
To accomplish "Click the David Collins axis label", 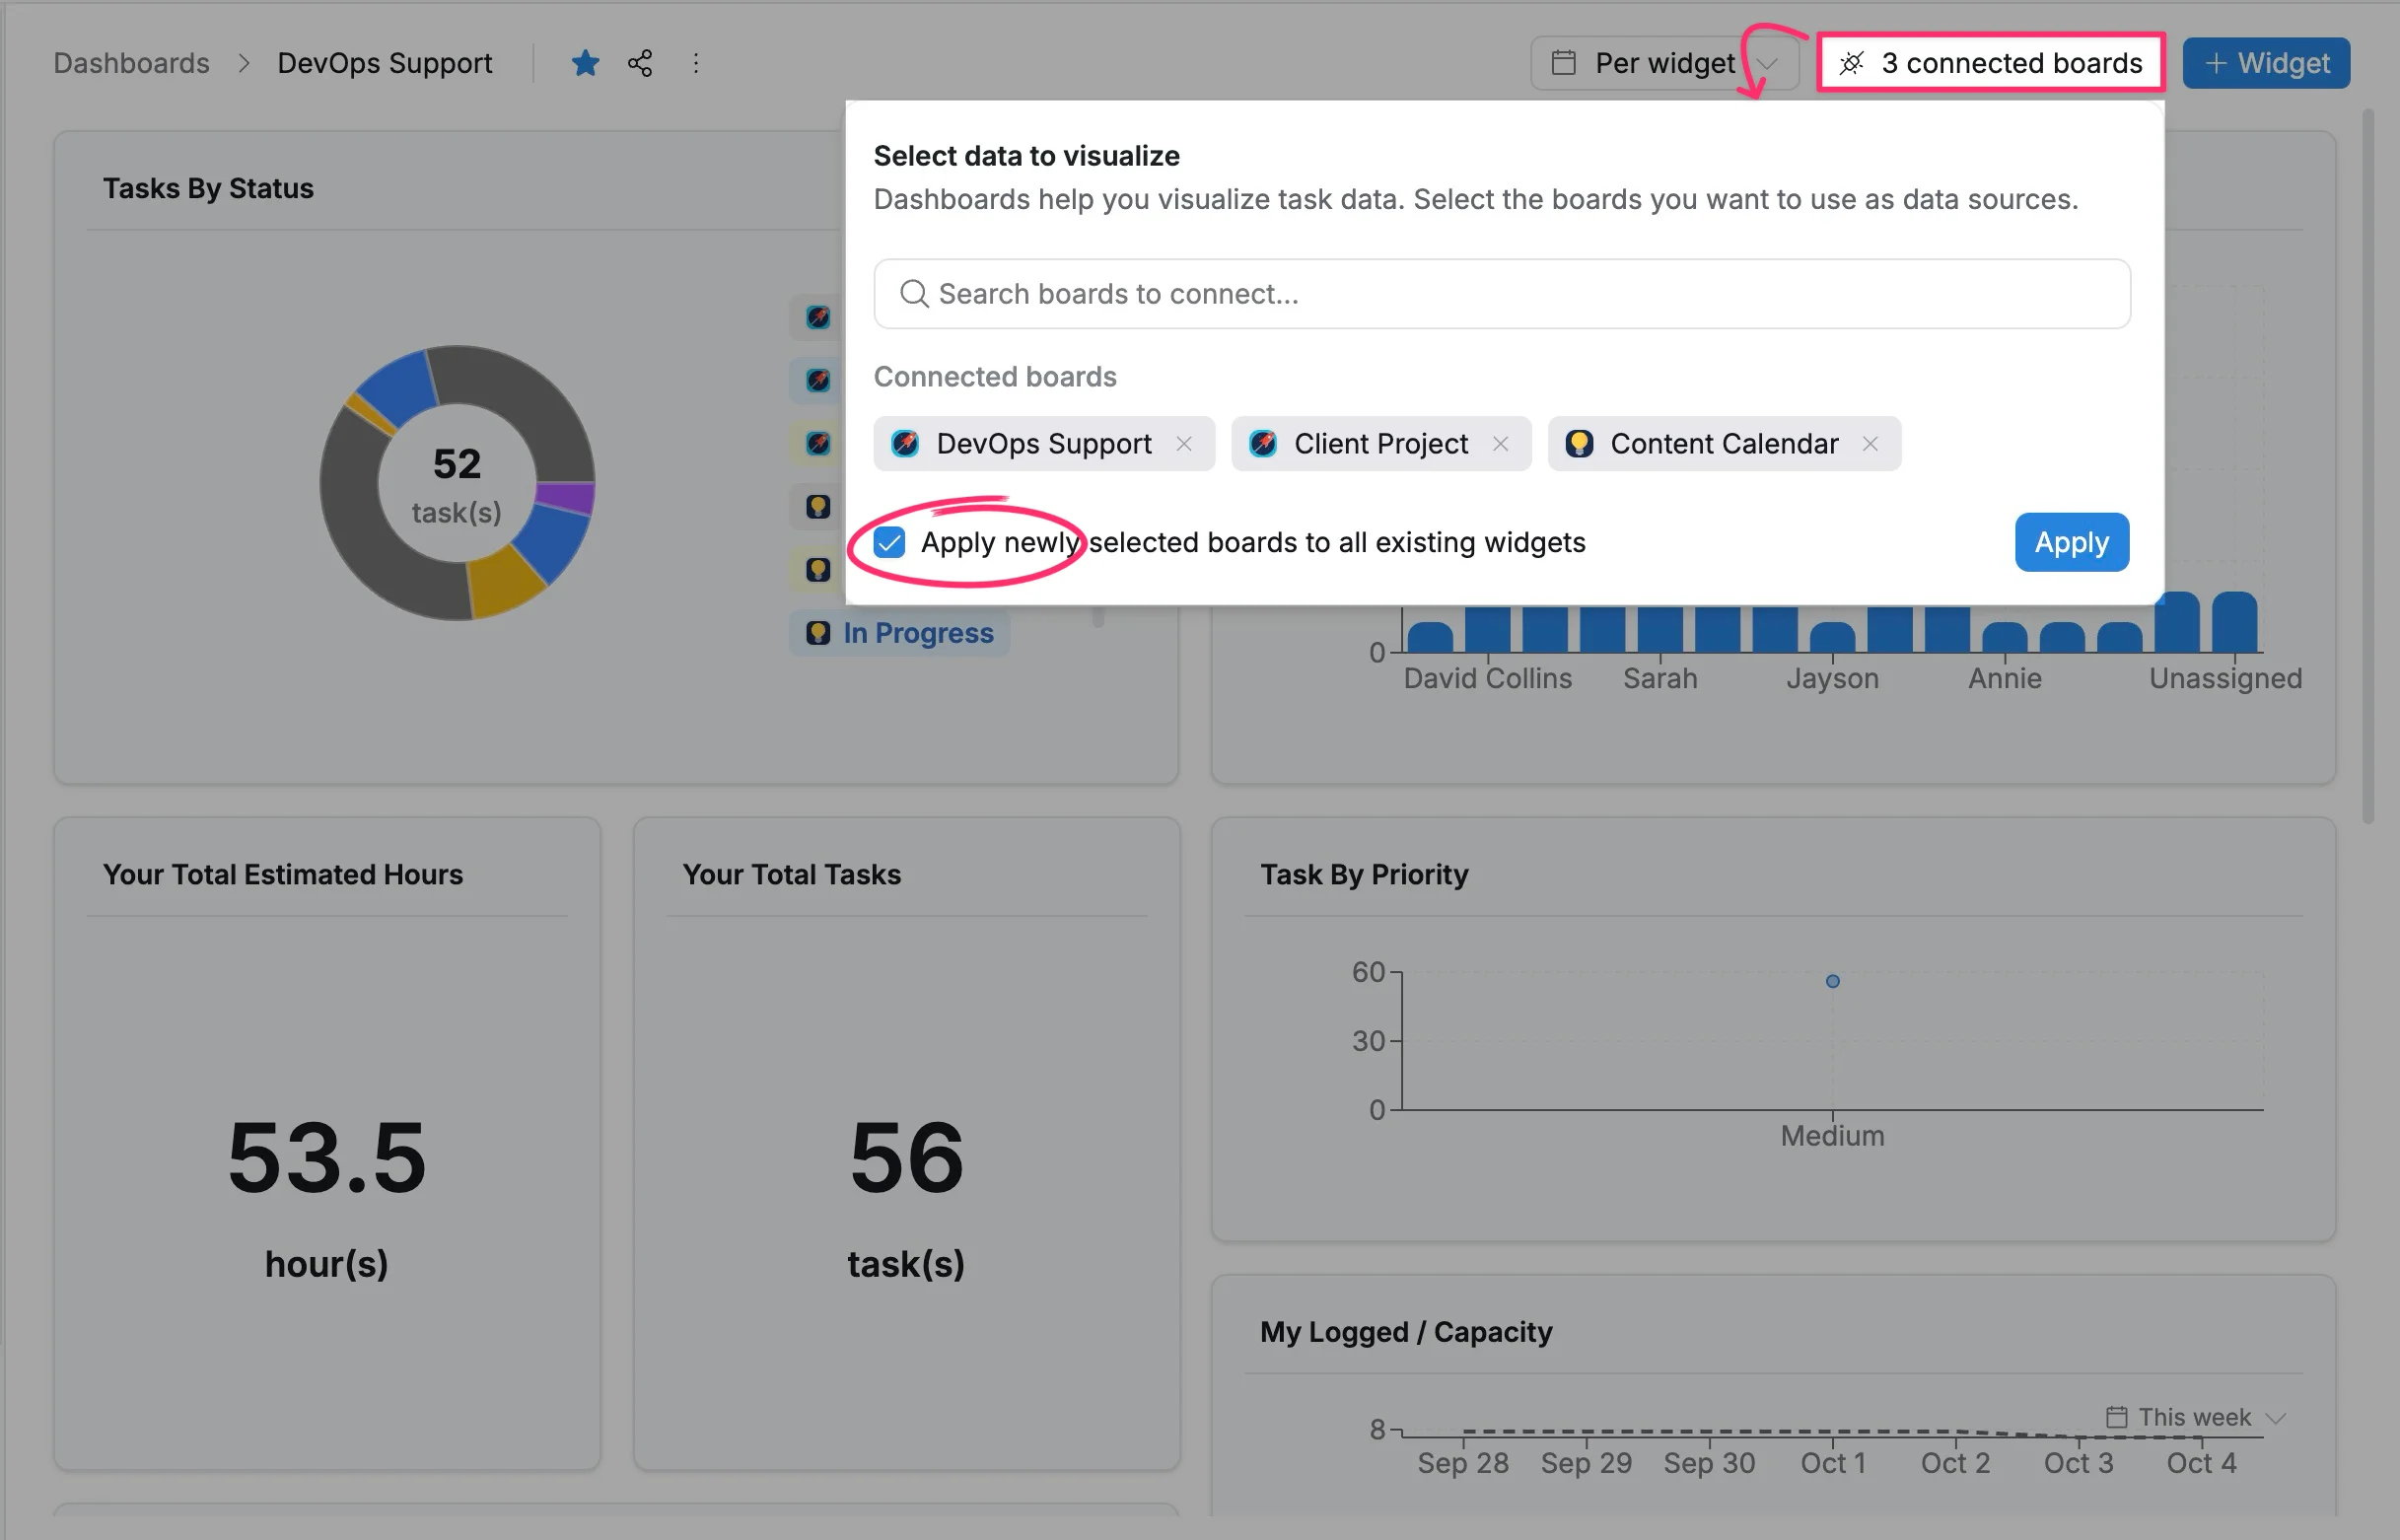I will click(x=1487, y=678).
